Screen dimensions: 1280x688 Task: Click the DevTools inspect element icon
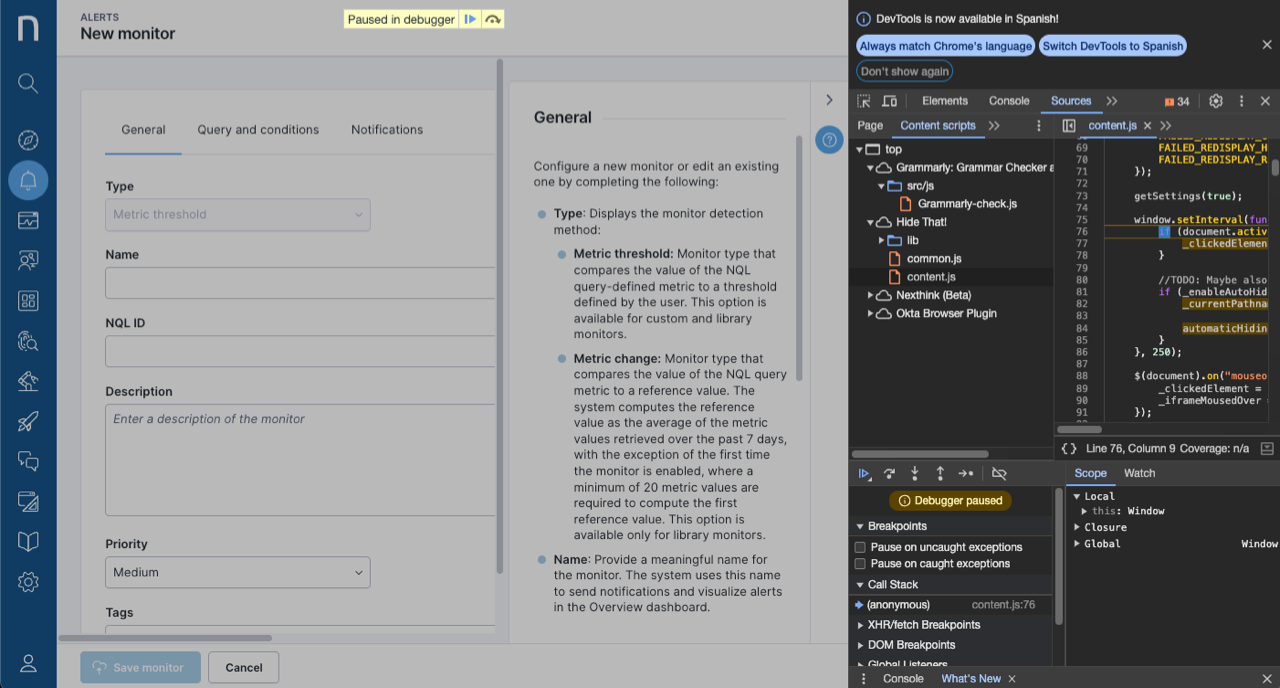tap(864, 101)
